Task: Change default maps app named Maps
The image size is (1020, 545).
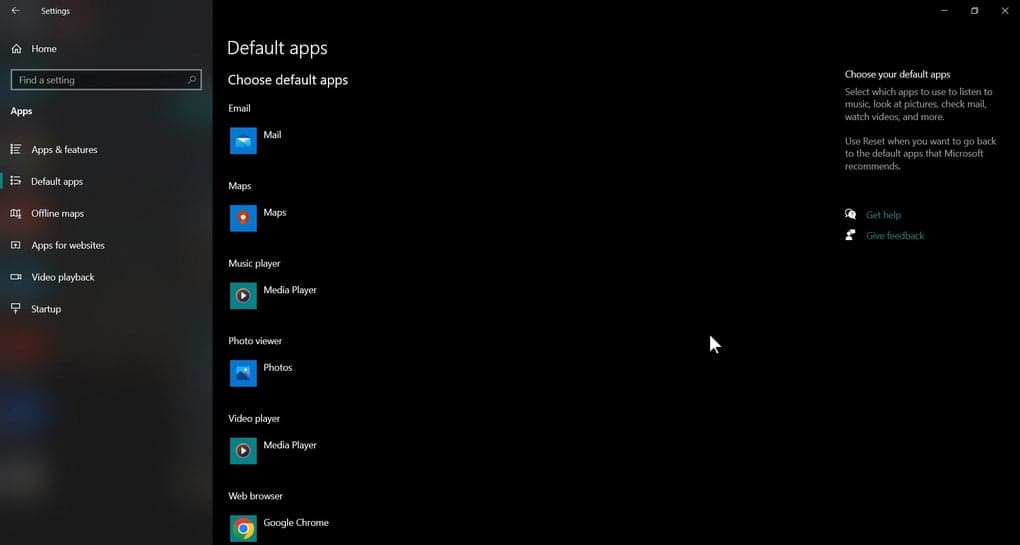Action: 275,213
